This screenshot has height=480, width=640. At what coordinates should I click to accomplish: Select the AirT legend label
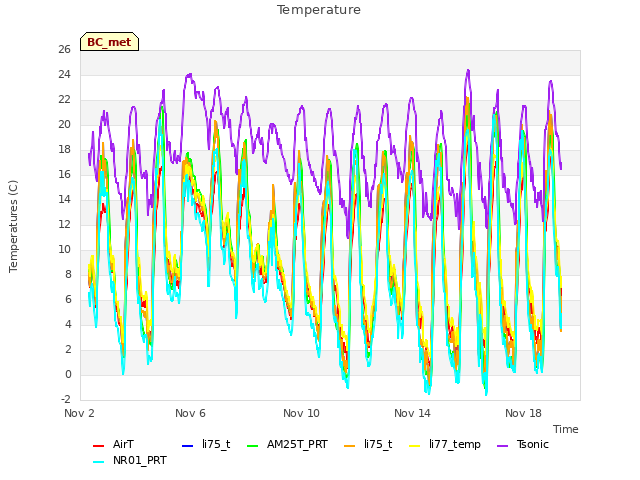pyautogui.click(x=123, y=444)
